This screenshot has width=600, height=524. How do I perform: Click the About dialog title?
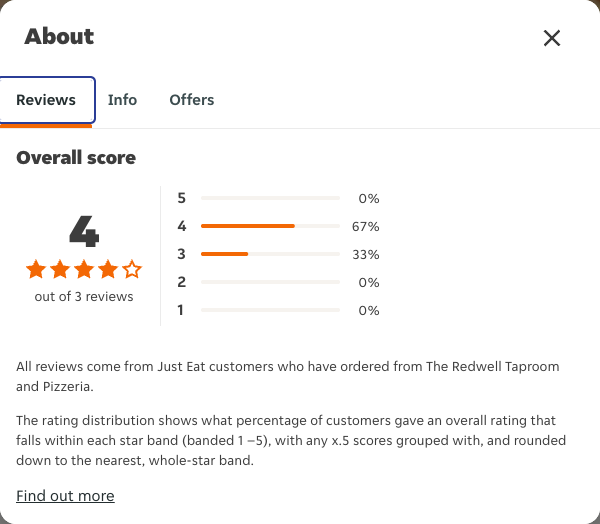click(59, 37)
